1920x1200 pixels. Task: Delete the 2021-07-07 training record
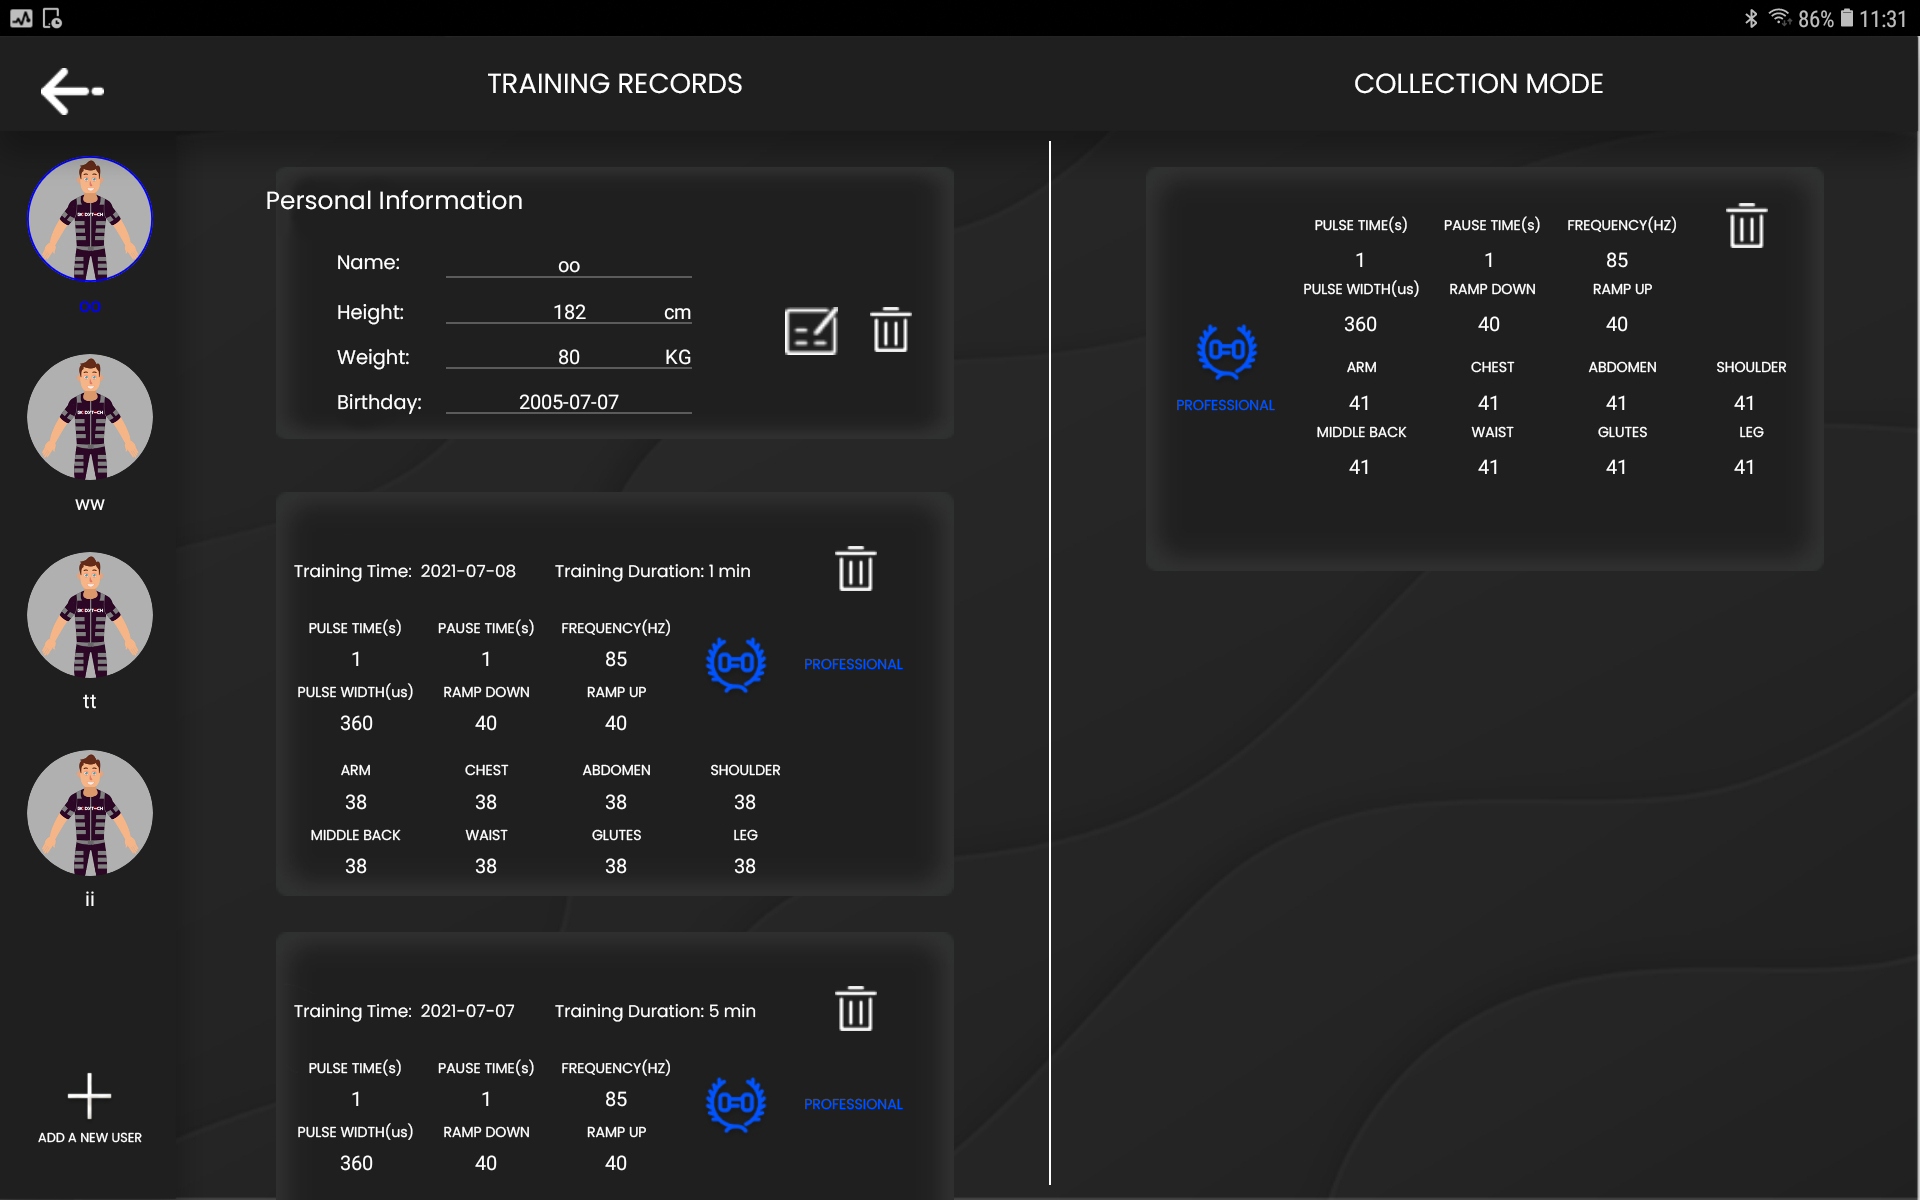tap(855, 1009)
